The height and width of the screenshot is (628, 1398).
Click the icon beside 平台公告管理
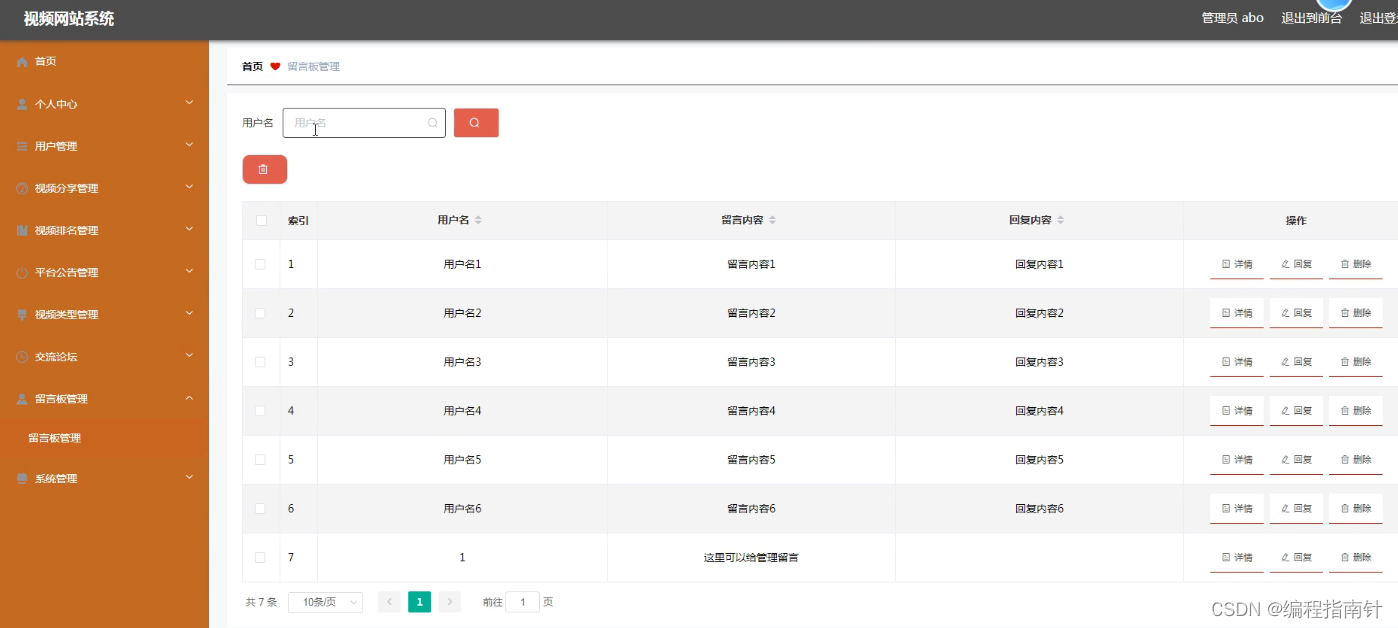pyautogui.click(x=22, y=272)
